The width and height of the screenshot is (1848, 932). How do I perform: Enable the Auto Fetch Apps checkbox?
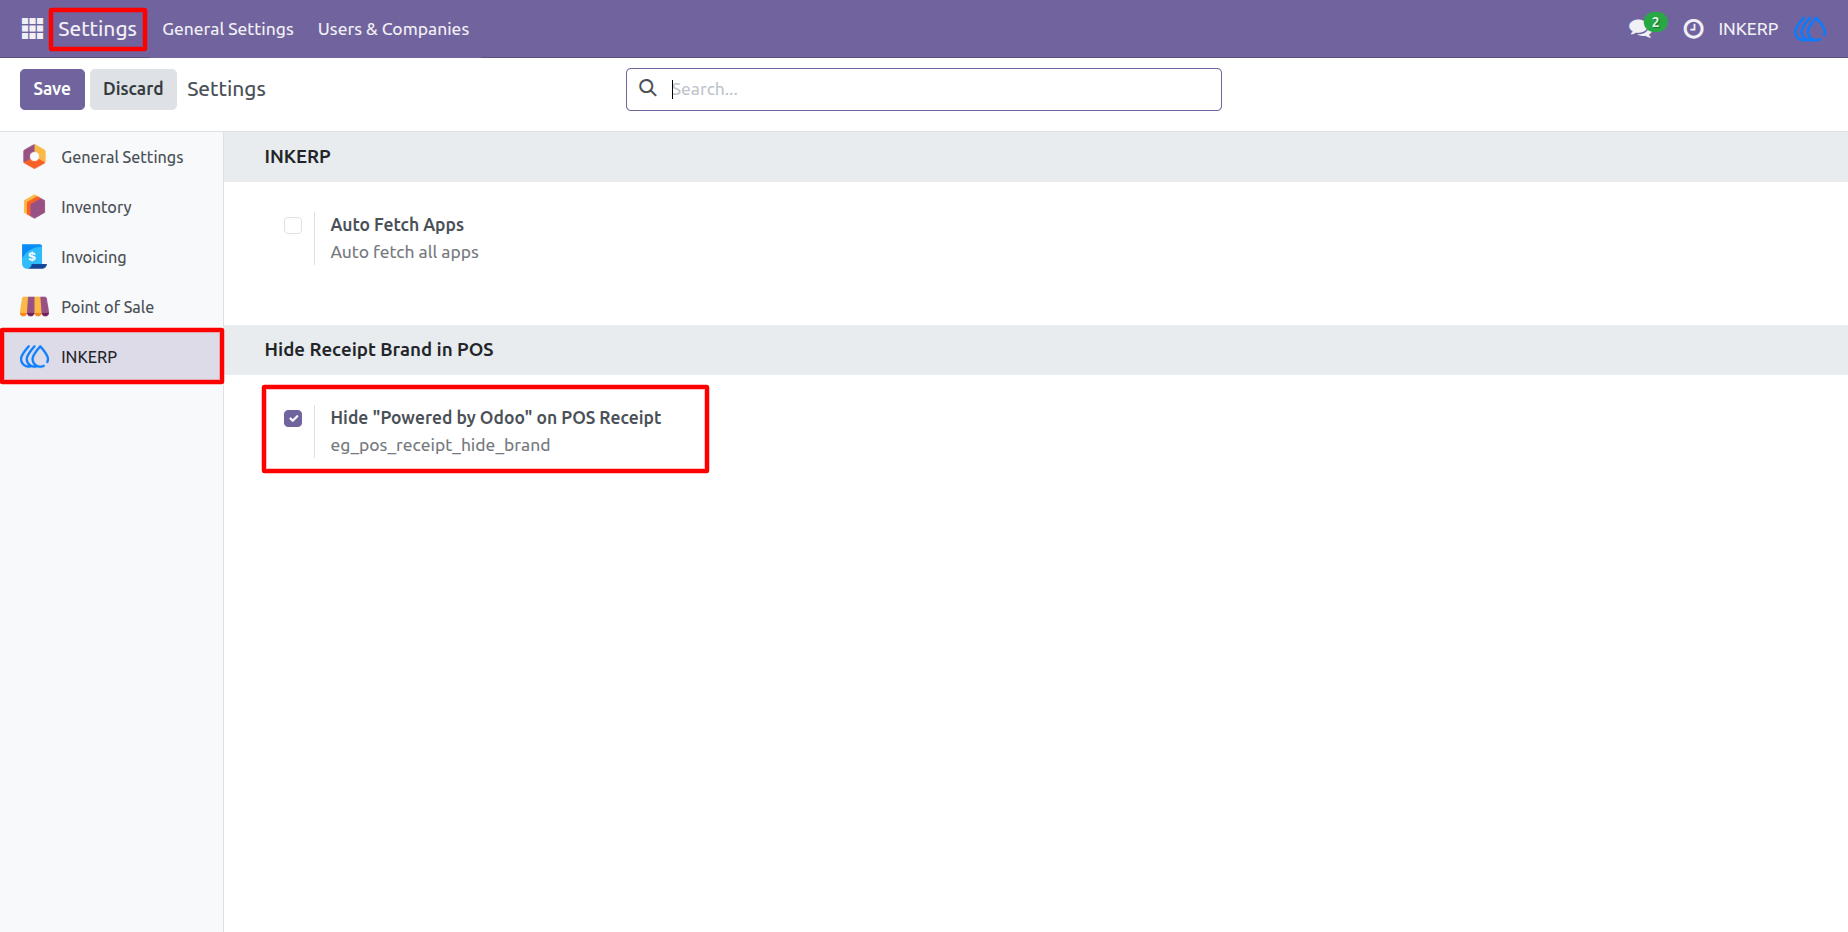coord(293,225)
